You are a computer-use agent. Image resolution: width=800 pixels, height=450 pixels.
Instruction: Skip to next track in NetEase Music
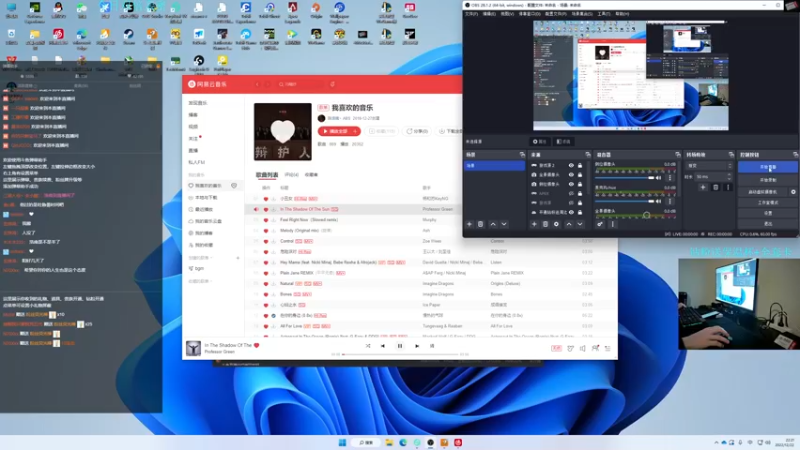pyautogui.click(x=417, y=346)
